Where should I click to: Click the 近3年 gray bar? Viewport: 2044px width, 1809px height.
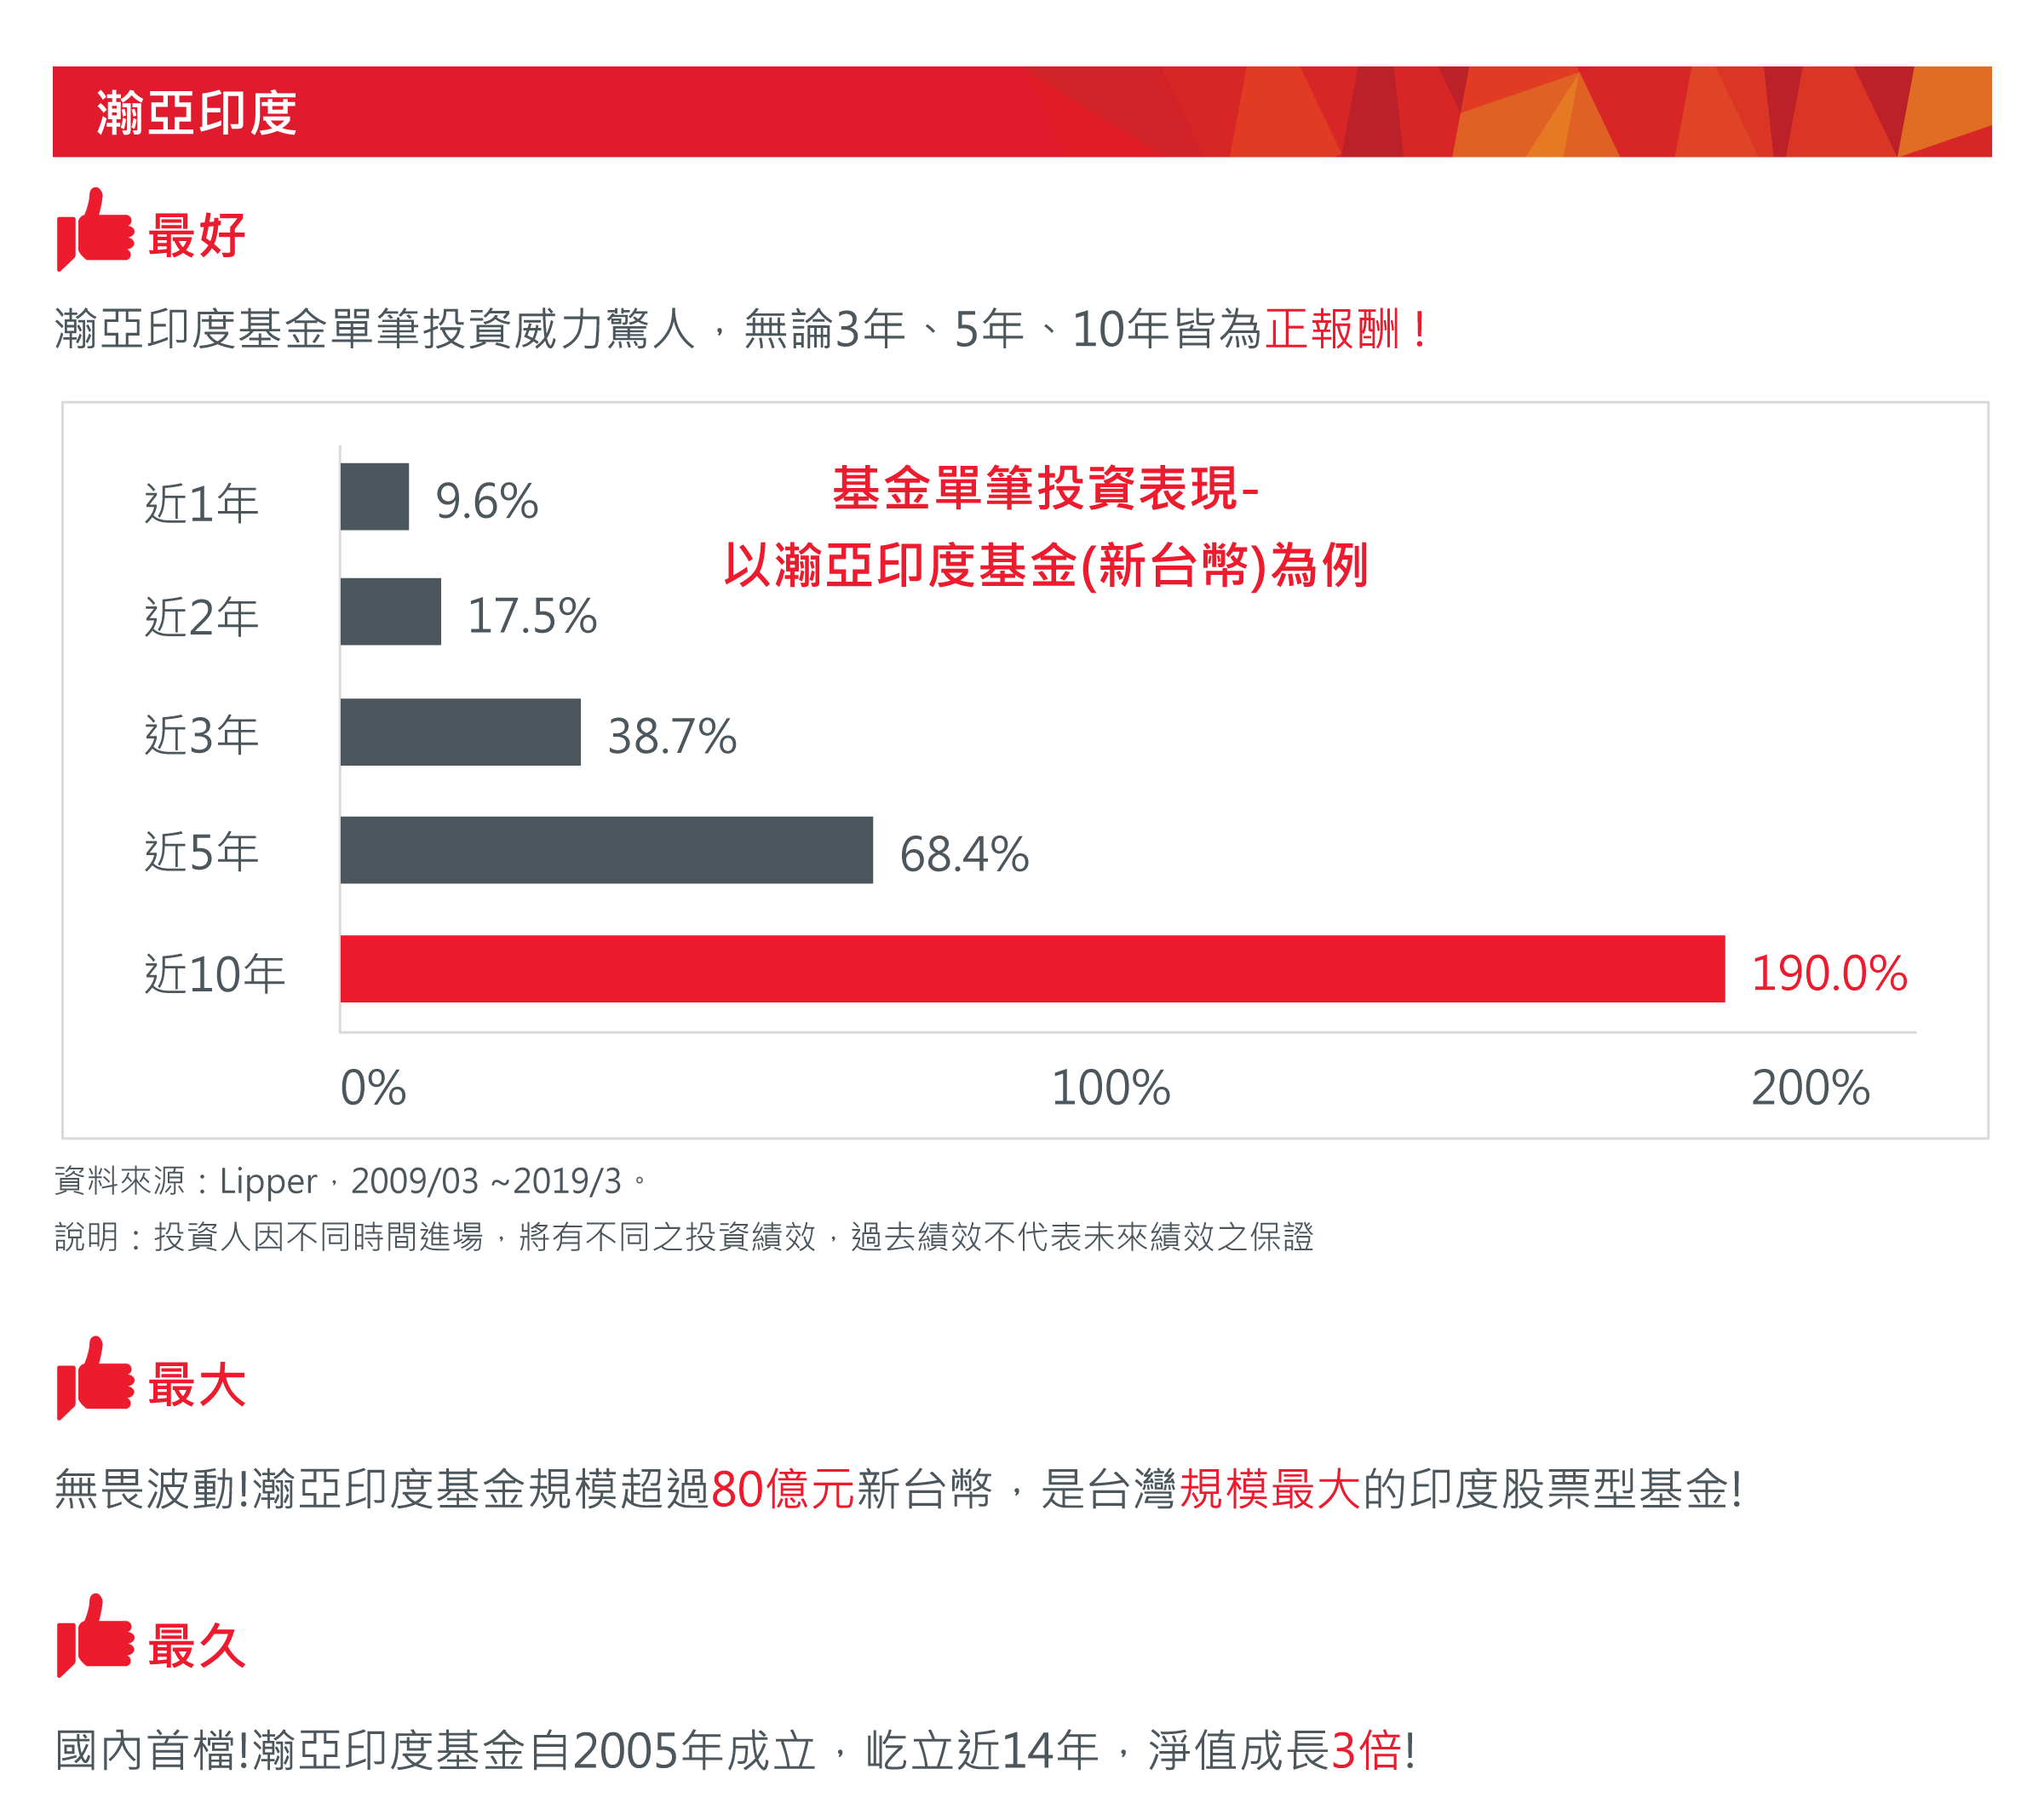(x=460, y=732)
